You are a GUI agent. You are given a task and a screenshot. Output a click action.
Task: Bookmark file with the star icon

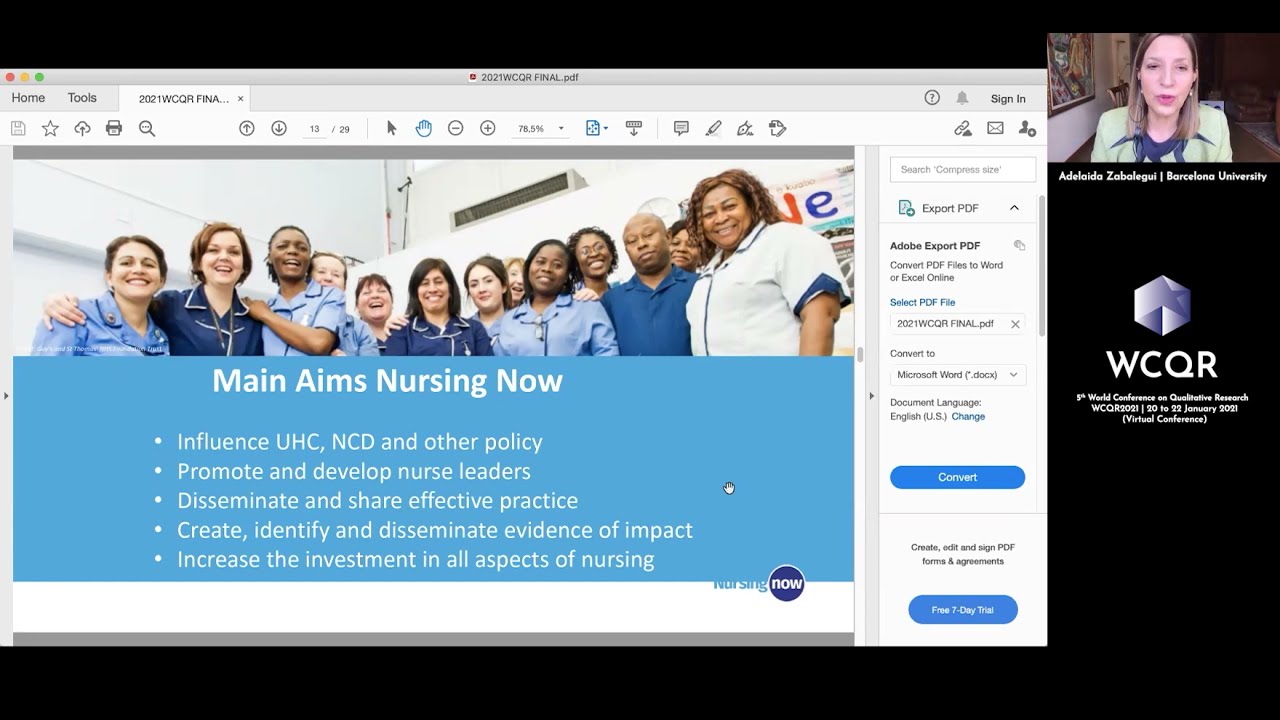(50, 128)
